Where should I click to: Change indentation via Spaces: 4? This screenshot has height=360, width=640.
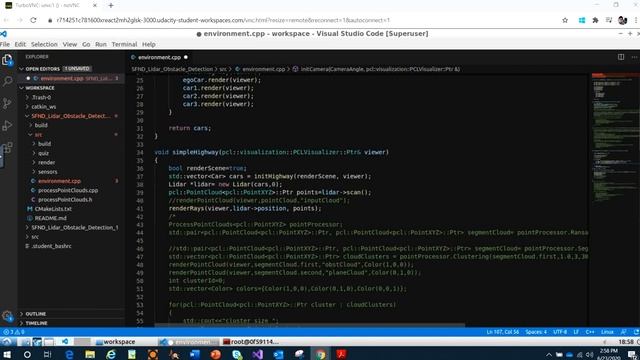tap(536, 332)
